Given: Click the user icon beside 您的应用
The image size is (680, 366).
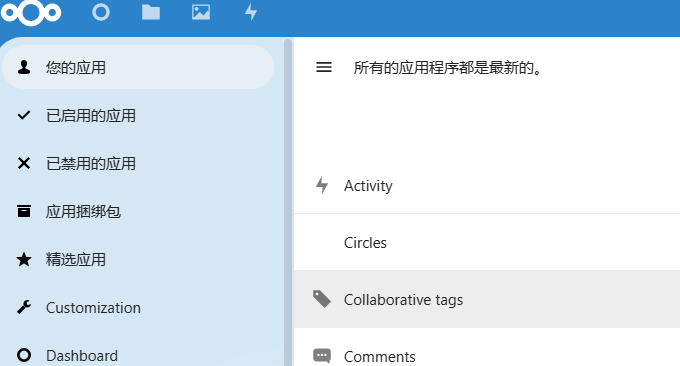Looking at the screenshot, I should click(24, 67).
